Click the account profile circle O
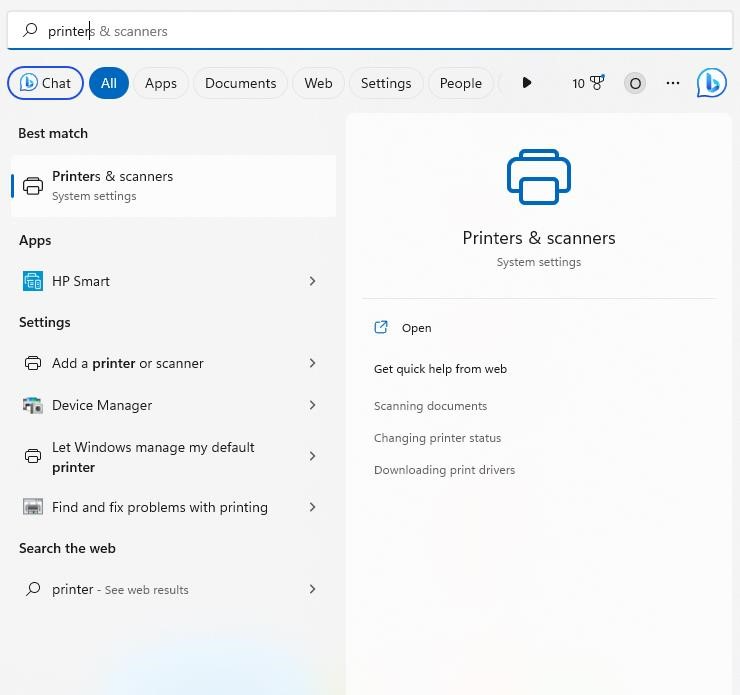The height and width of the screenshot is (695, 740). click(635, 84)
